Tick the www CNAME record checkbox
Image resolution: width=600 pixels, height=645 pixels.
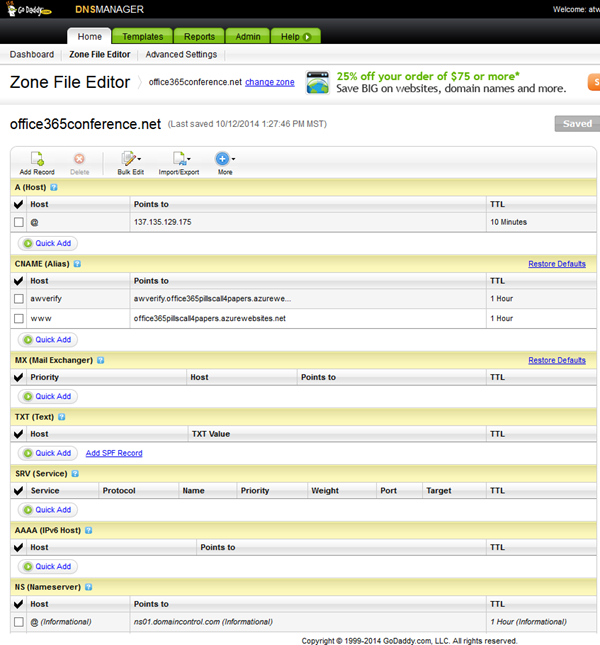pyautogui.click(x=19, y=319)
